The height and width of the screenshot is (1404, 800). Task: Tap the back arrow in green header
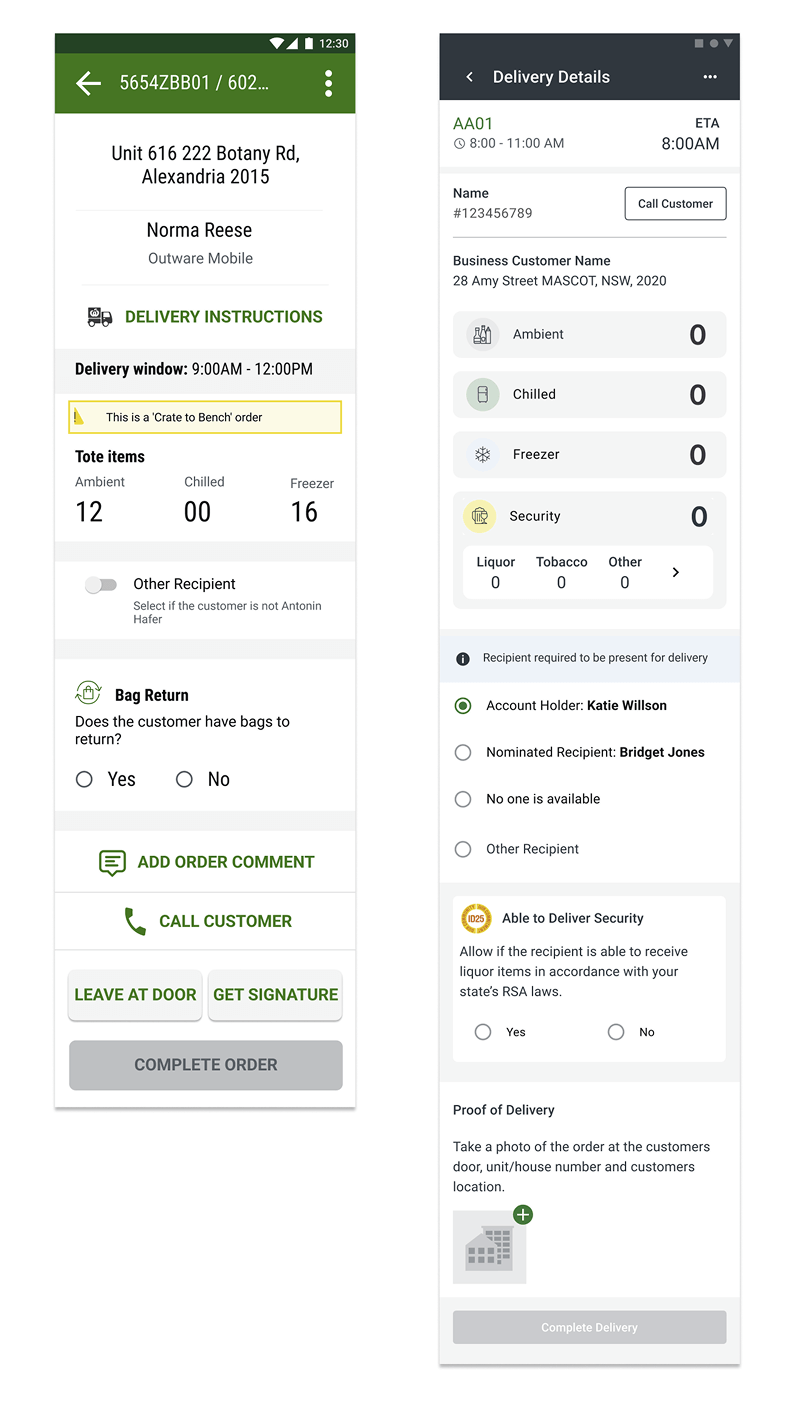[89, 84]
